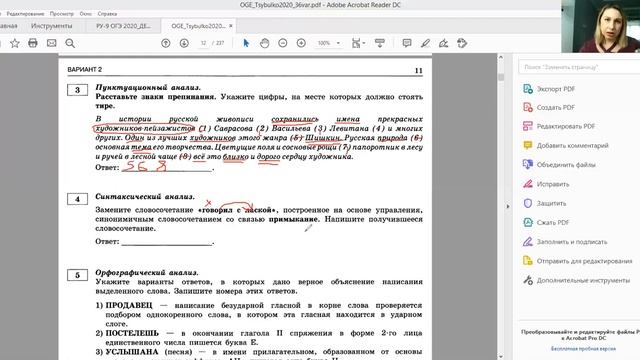
Task: Open the Редактирование menu
Action: (x=25, y=13)
